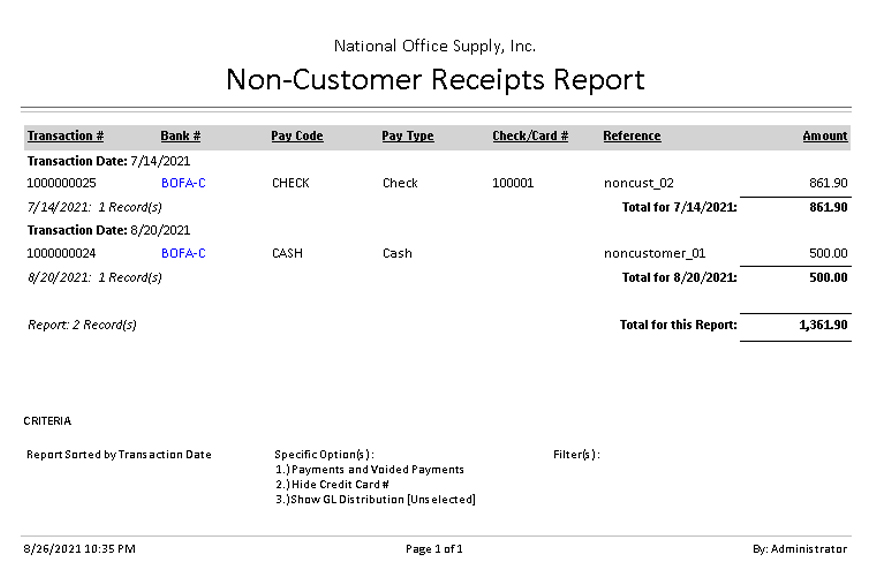Click check number 100001
878x582 pixels.
coord(513,183)
